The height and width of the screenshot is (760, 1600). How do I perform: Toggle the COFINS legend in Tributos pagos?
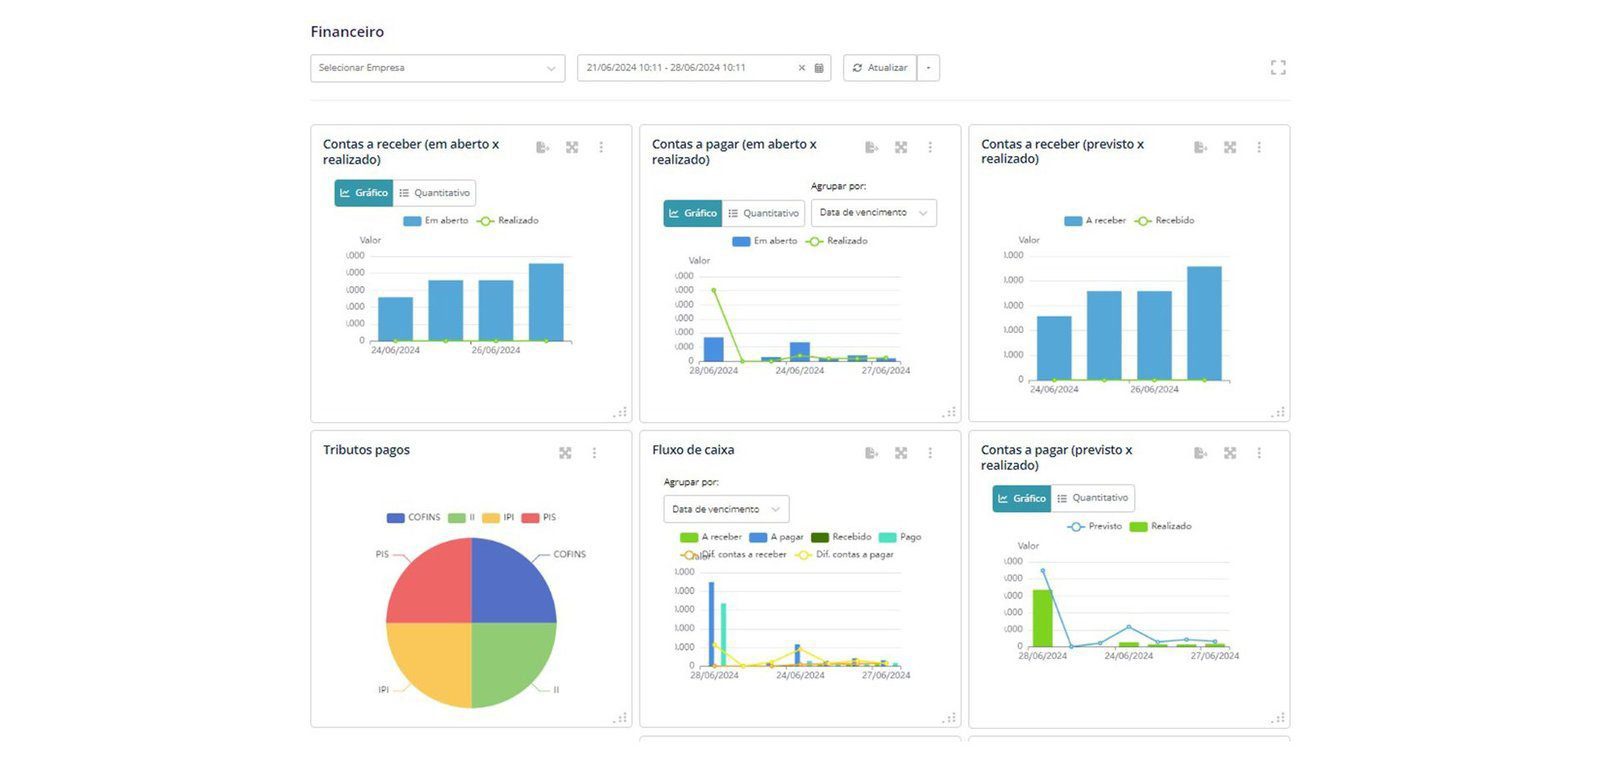[414, 518]
